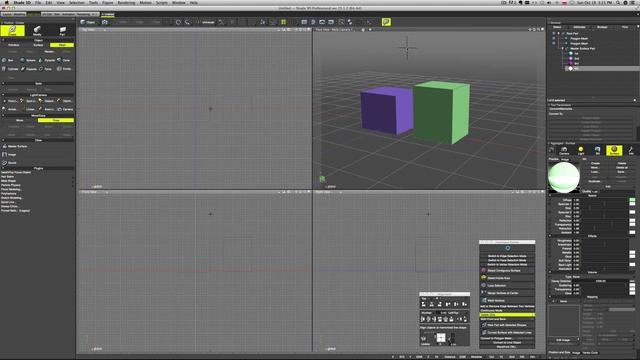The height and width of the screenshot is (360, 640).
Task: Choose Switch to Face Selection Mode
Action: click(507, 260)
